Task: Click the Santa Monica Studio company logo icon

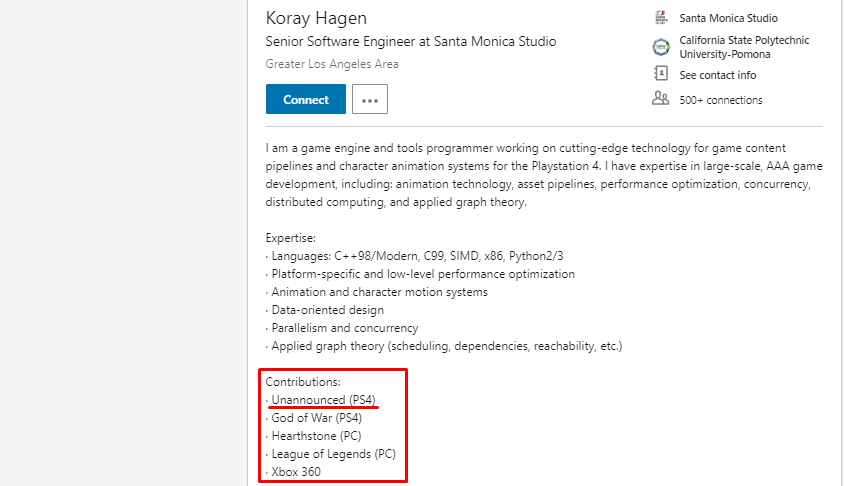Action: (x=661, y=18)
